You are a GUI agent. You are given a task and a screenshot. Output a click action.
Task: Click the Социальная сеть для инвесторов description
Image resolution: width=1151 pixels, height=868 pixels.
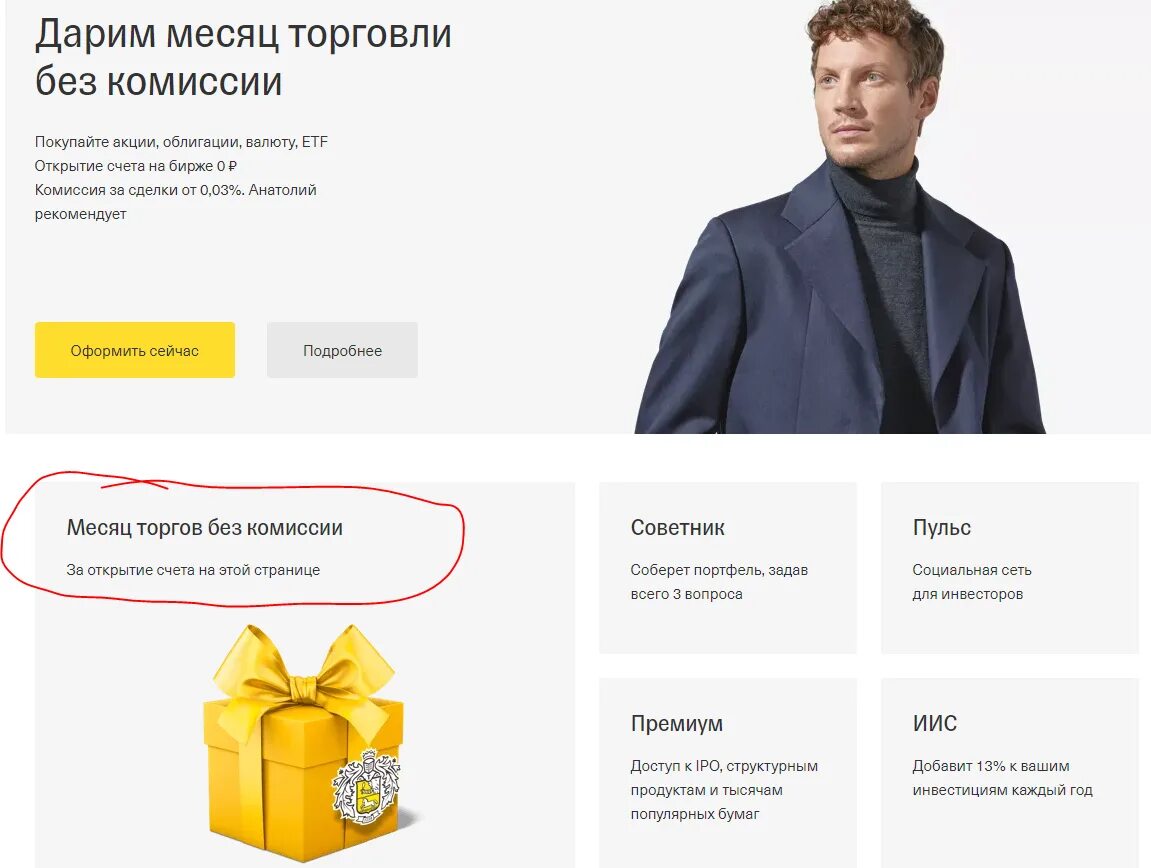click(x=972, y=582)
